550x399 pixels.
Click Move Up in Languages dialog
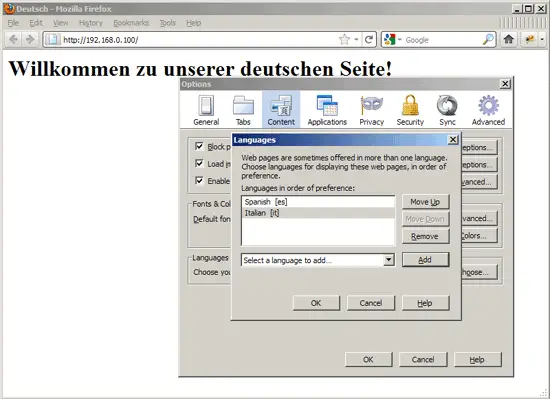point(425,202)
